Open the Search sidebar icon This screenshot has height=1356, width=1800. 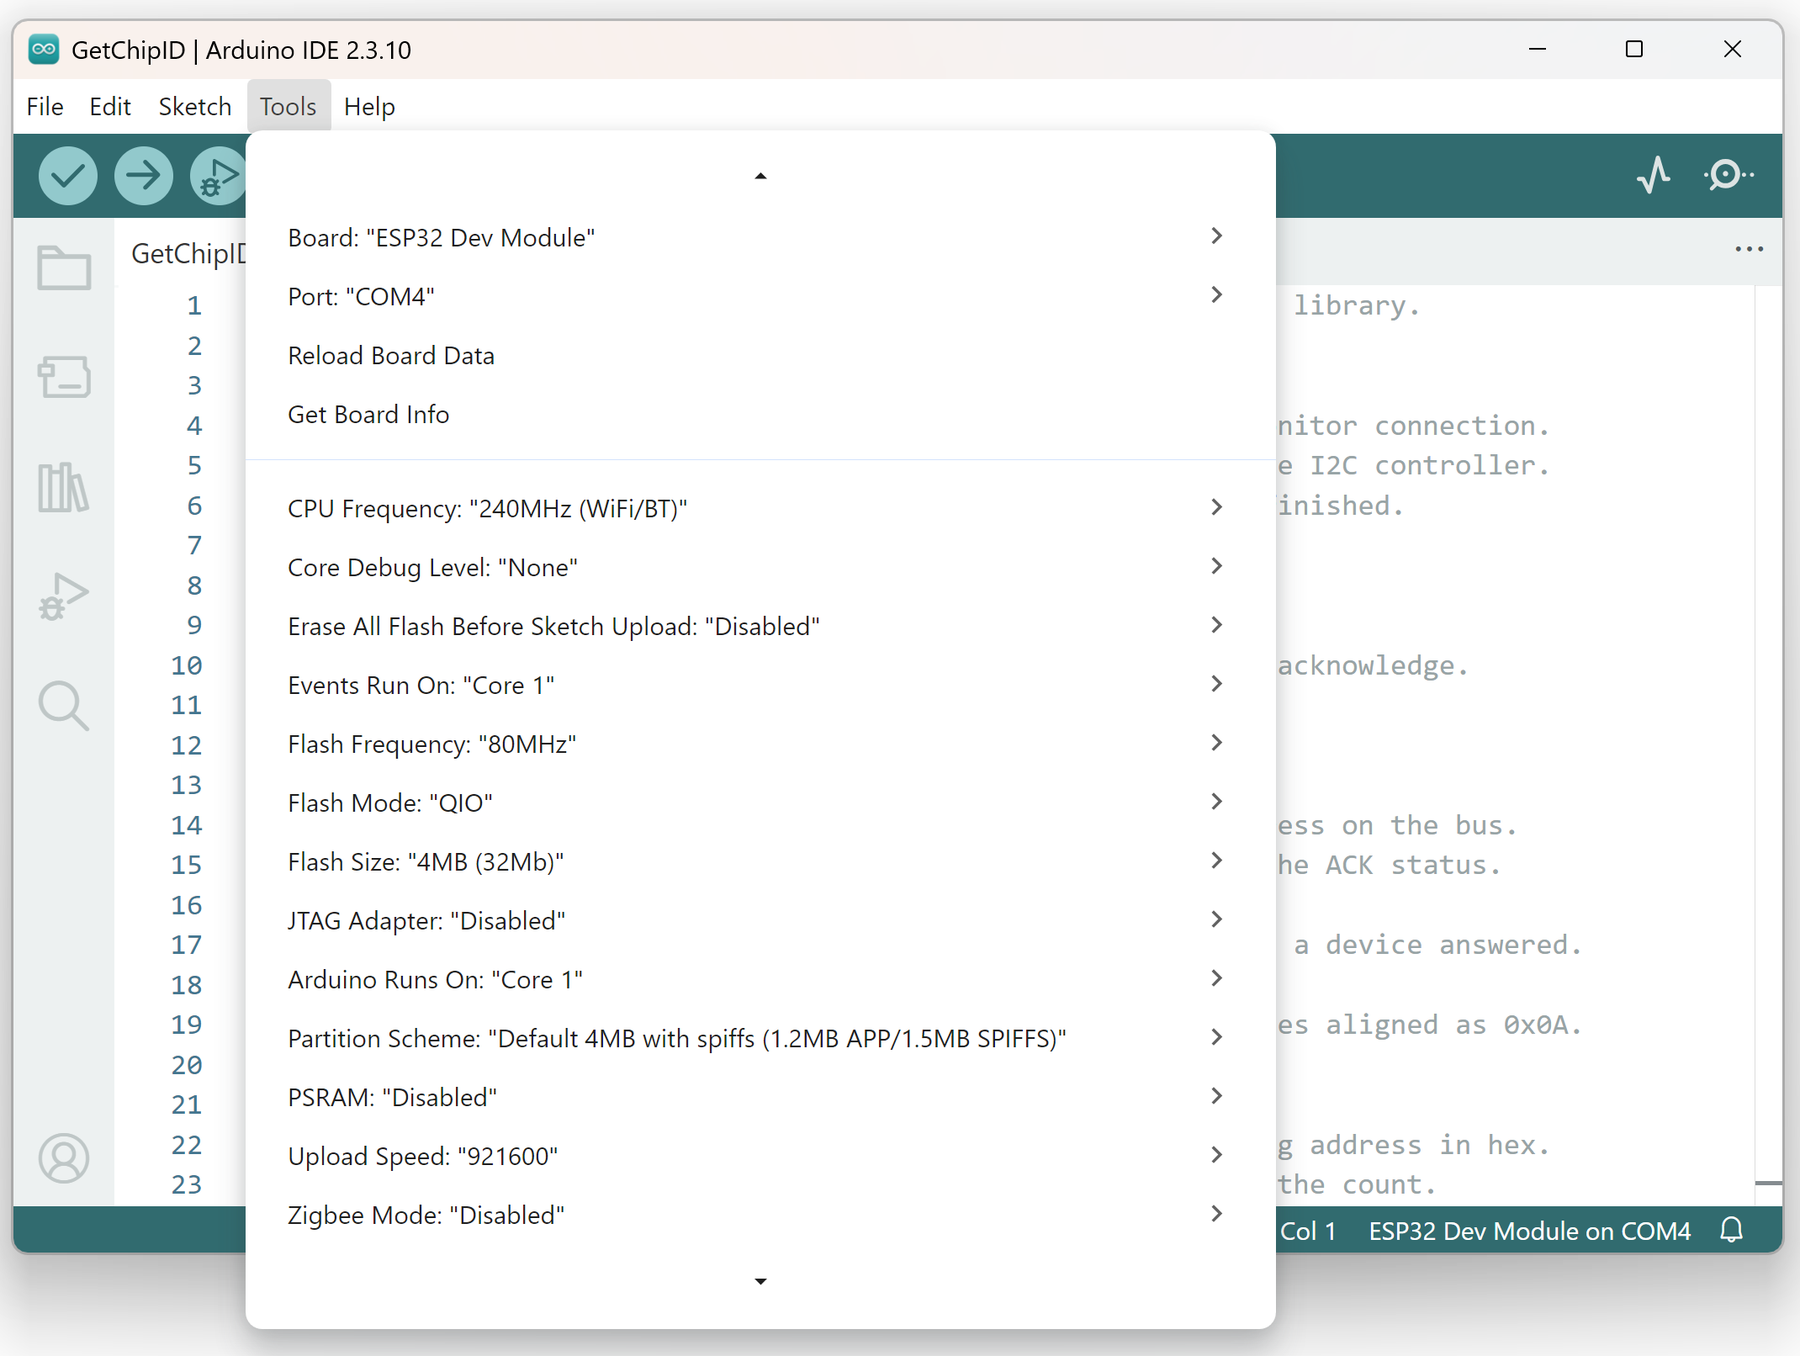click(x=64, y=706)
